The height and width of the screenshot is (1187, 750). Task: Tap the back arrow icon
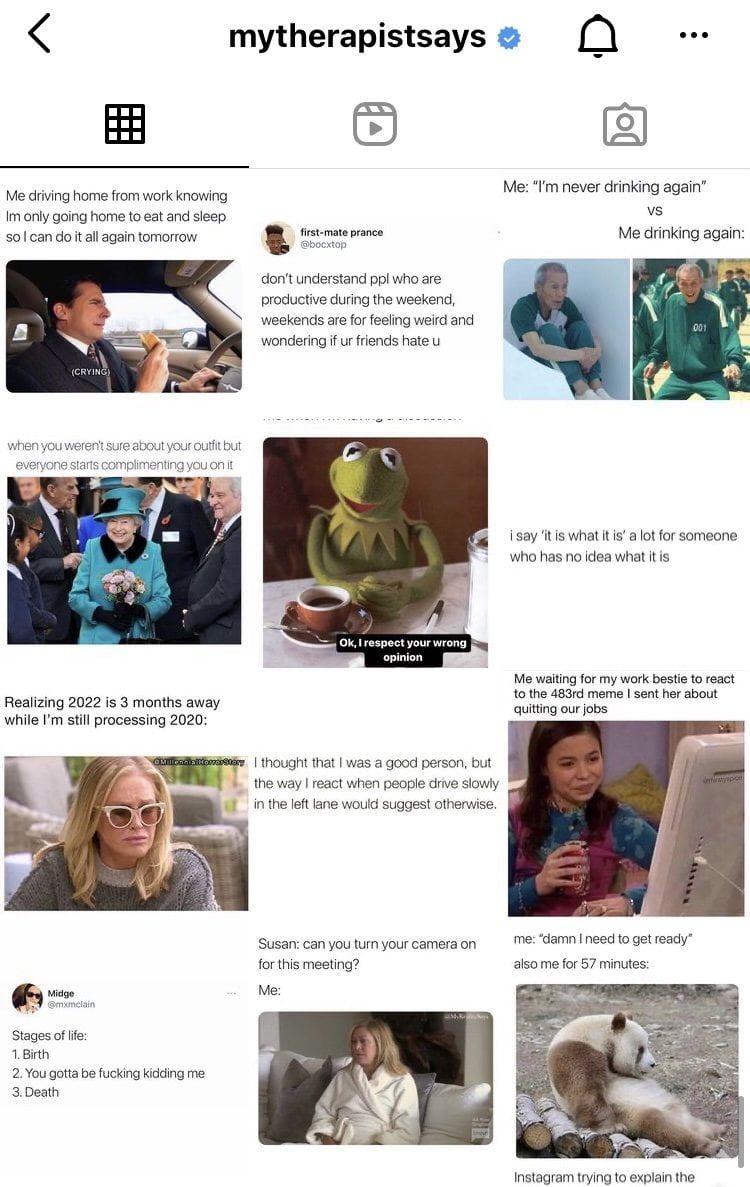click(x=39, y=33)
